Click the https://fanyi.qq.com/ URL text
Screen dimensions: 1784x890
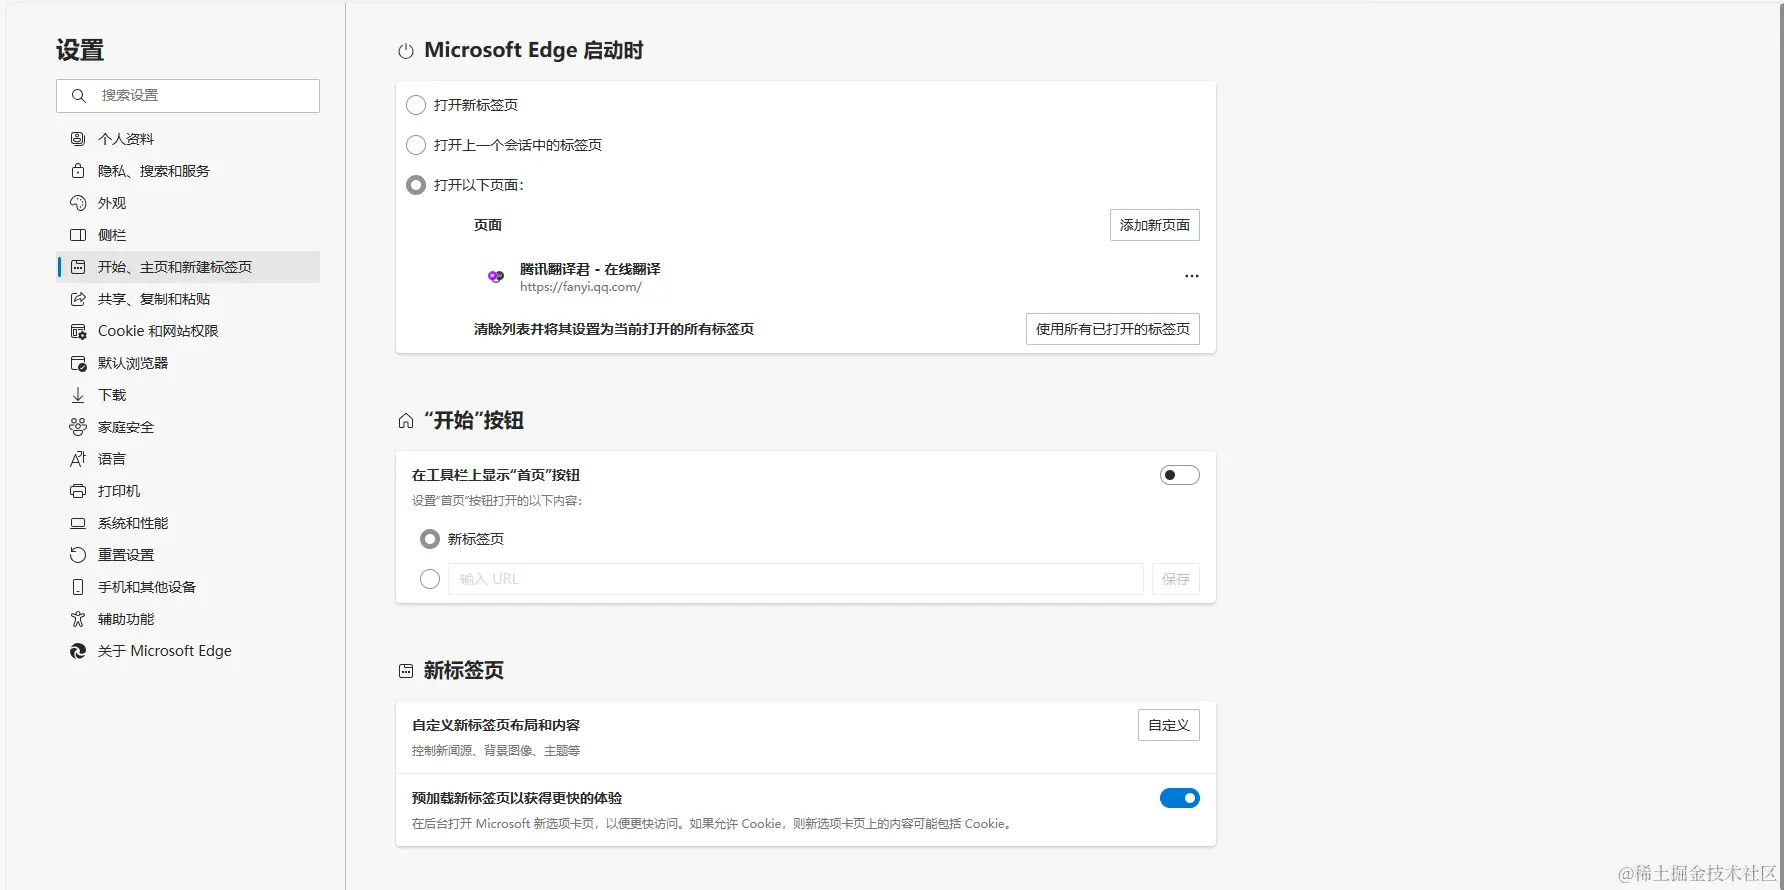pos(581,287)
